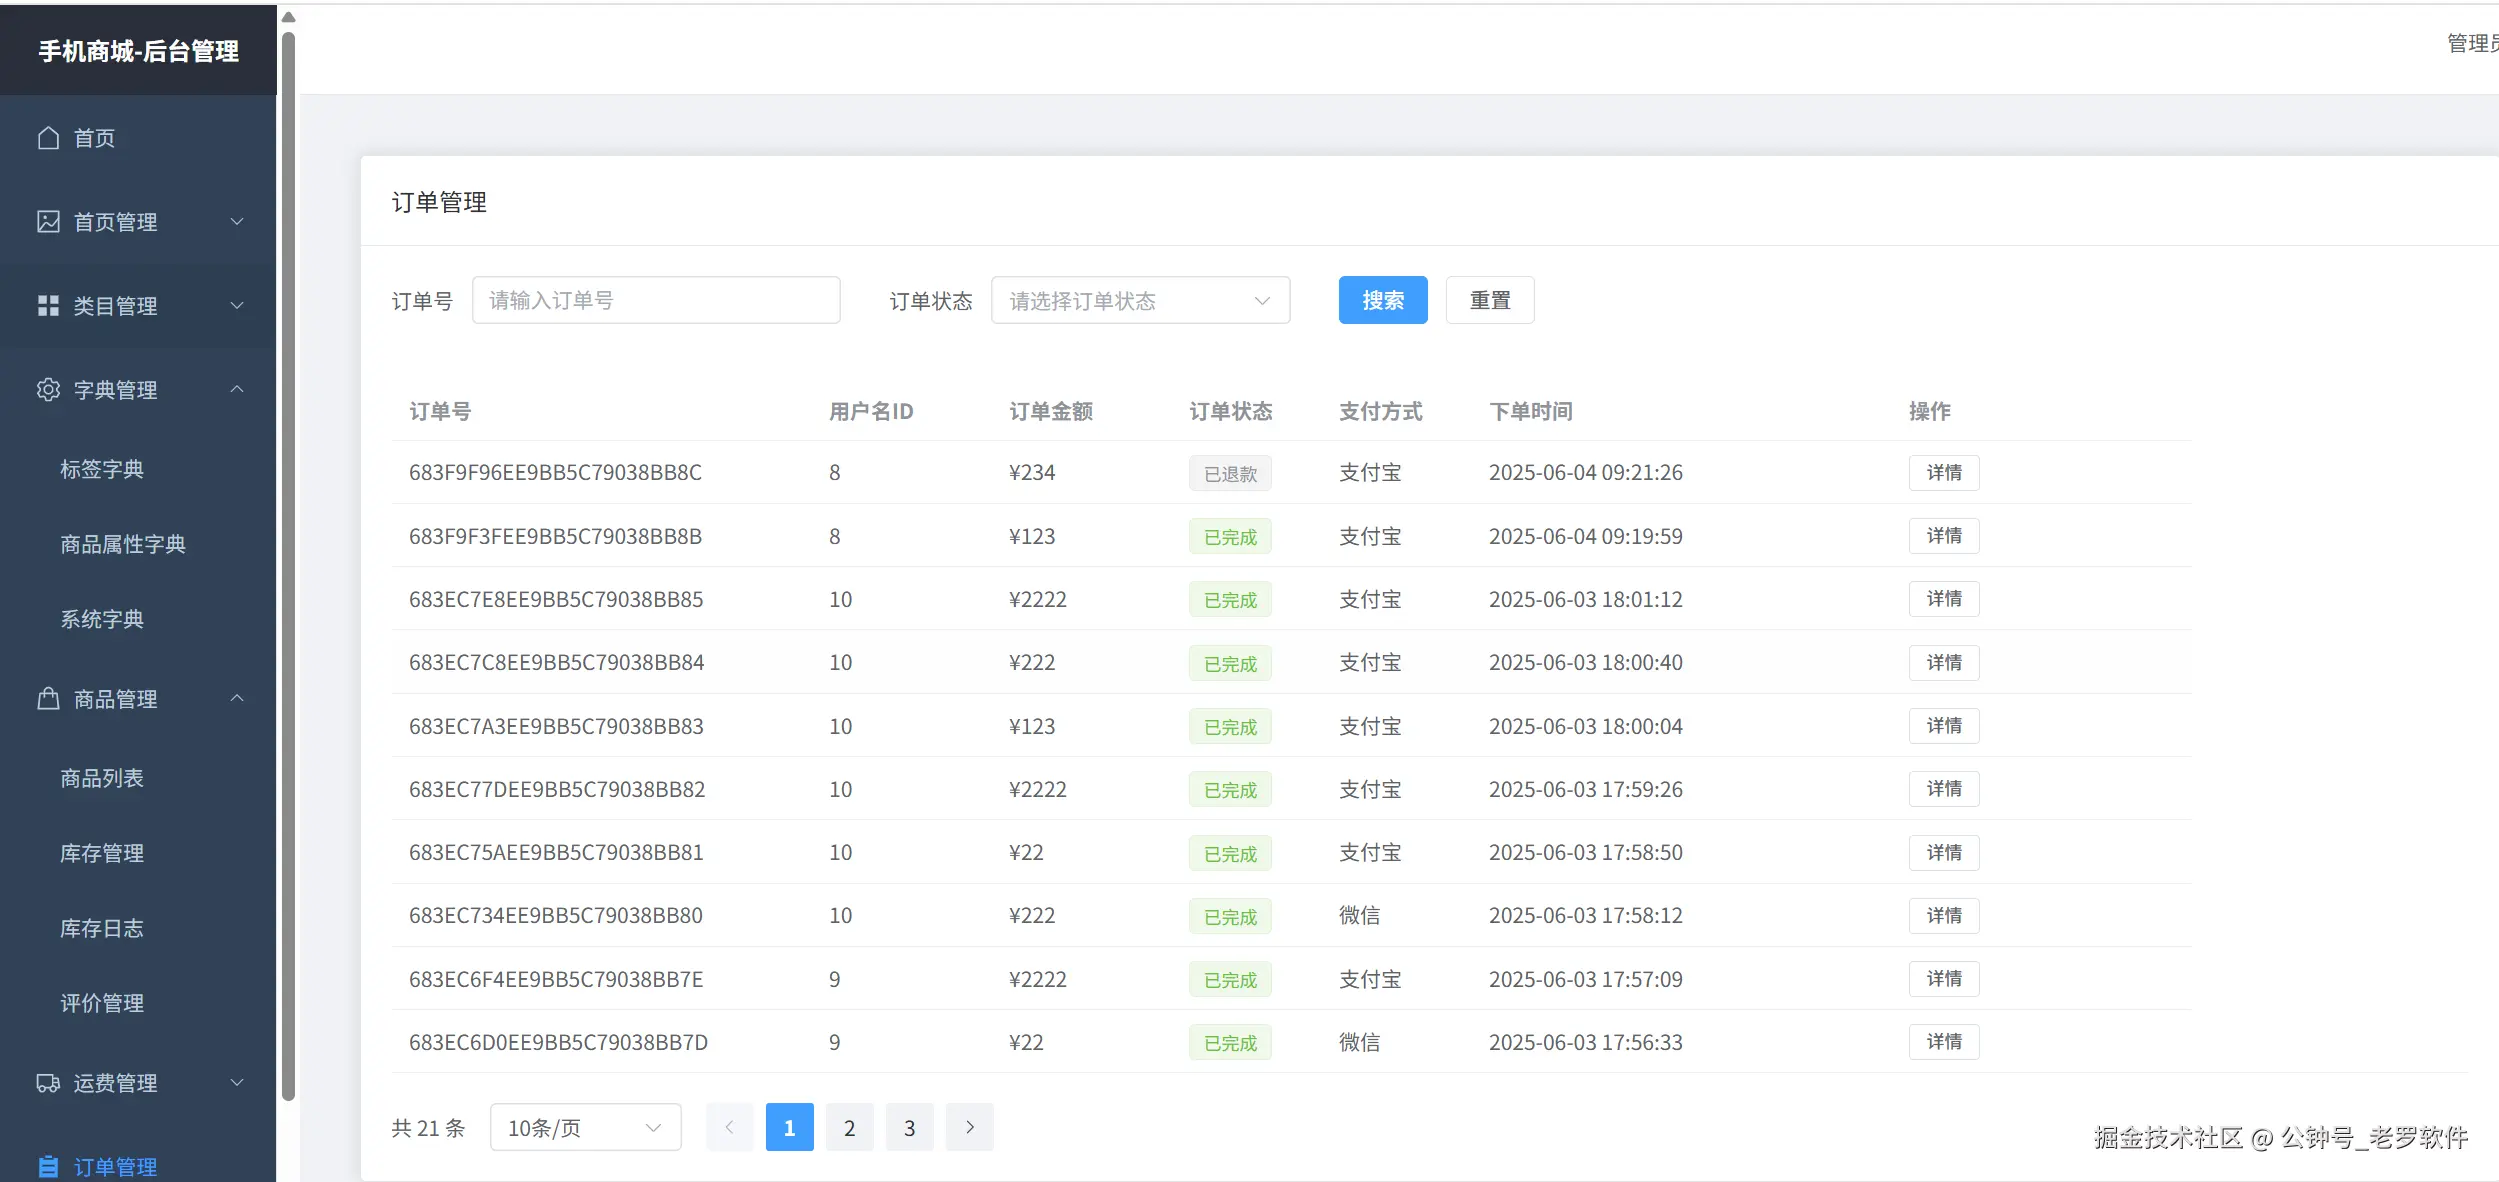View 详情 for order ending BB8C

pyautogui.click(x=1943, y=473)
